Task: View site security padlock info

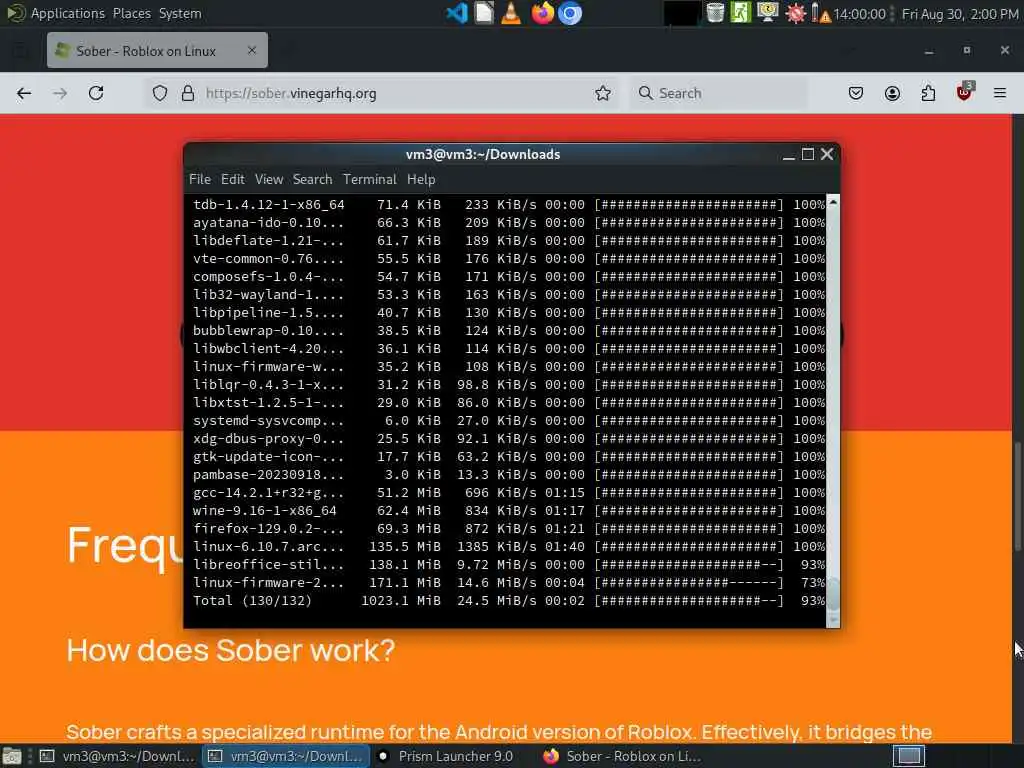Action: (x=188, y=93)
